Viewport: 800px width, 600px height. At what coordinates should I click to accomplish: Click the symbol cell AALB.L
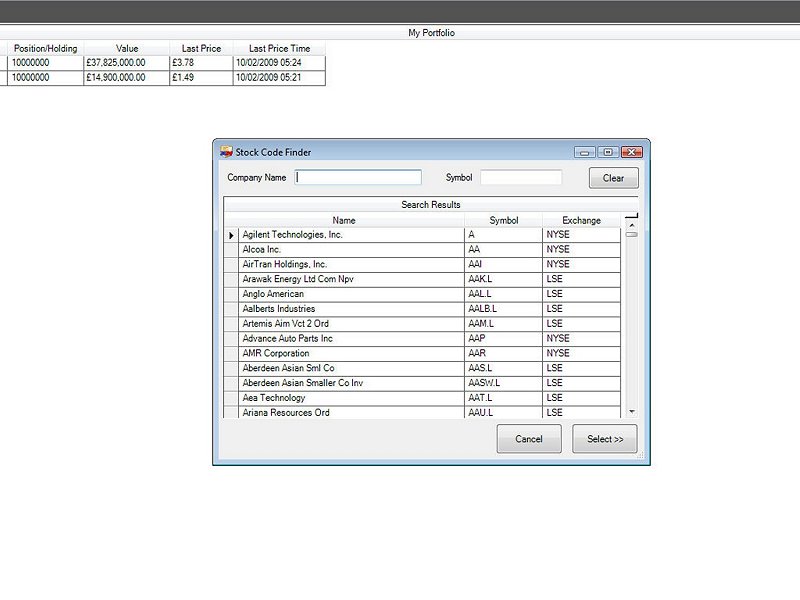tap(504, 309)
